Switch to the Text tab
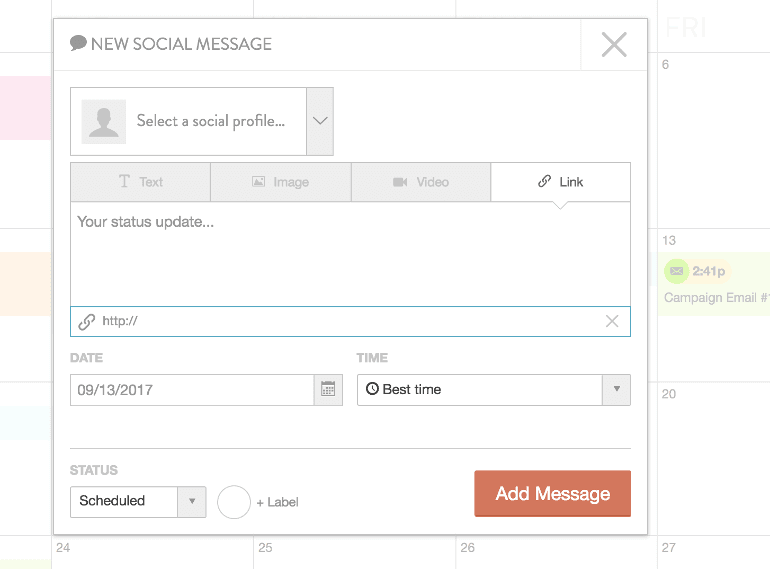Viewport: 770px width, 569px height. 140,182
